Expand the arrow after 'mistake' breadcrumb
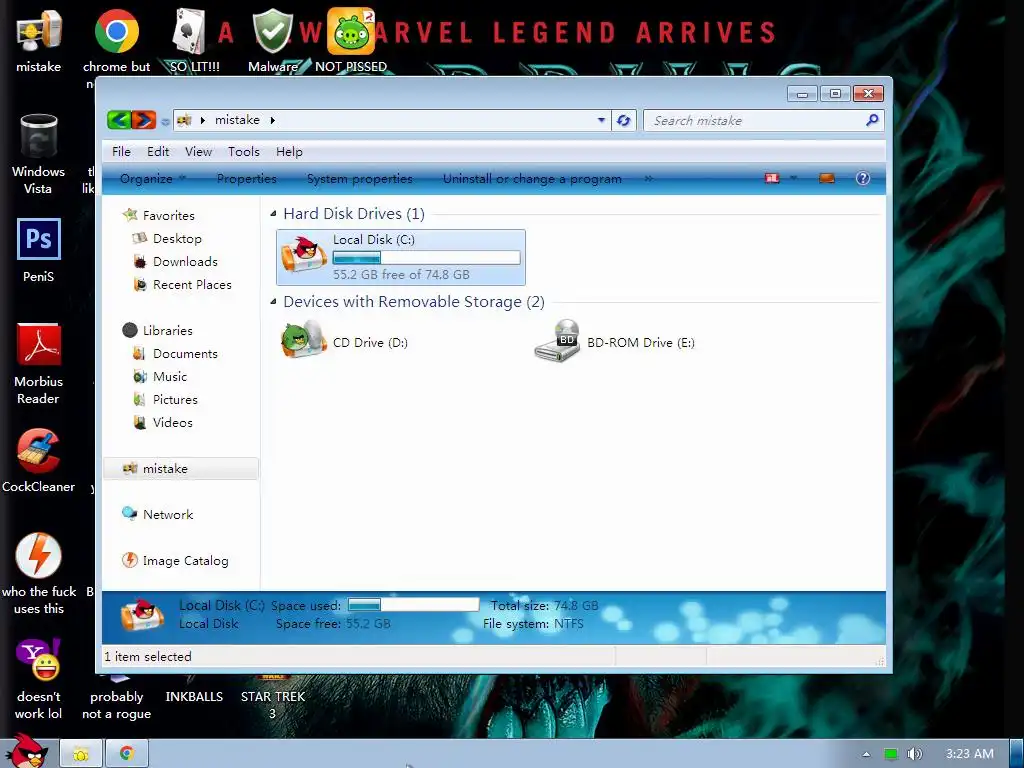The image size is (1024, 768). click(x=272, y=120)
